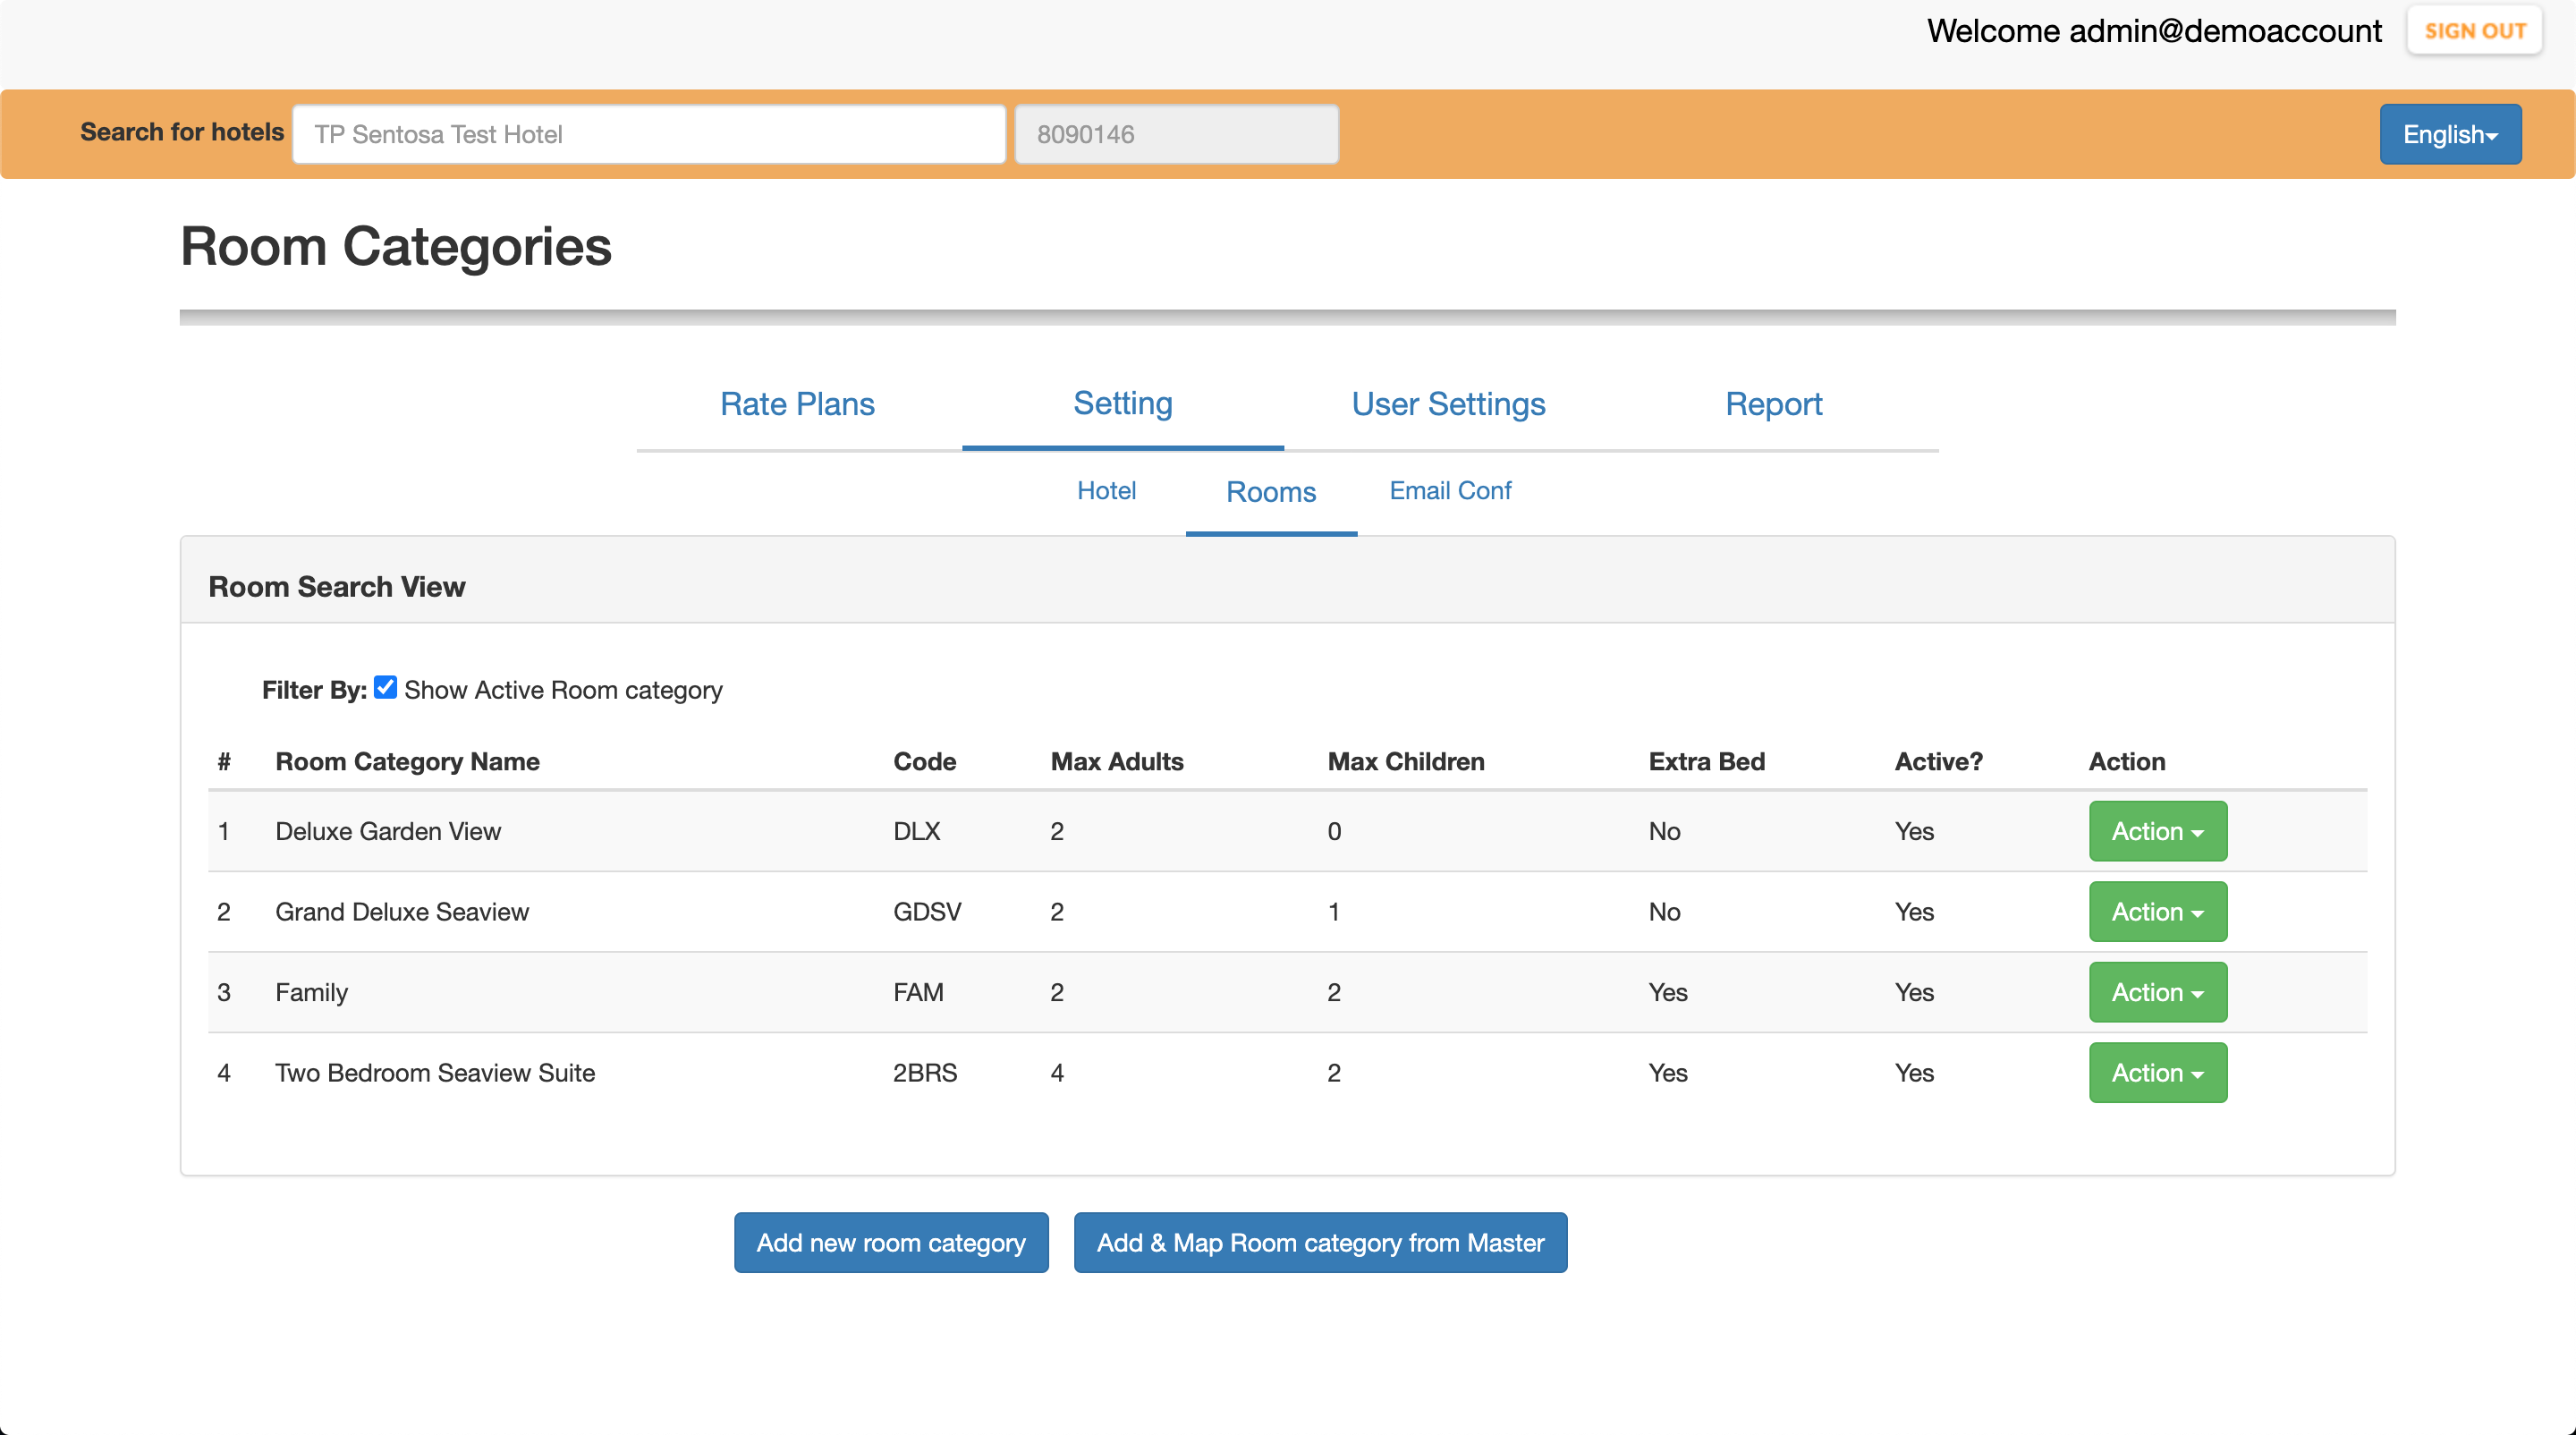
Task: Open Action menu for Two Bedroom Seaview Suite
Action: [x=2157, y=1073]
